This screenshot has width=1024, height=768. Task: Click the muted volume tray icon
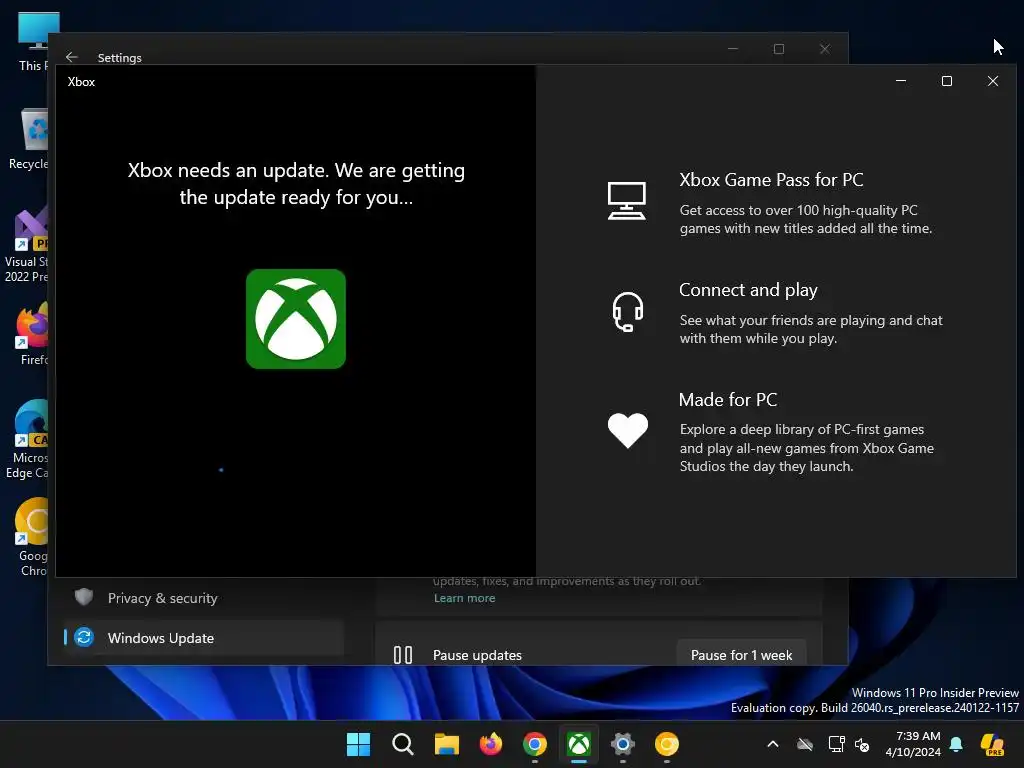pyautogui.click(x=862, y=744)
